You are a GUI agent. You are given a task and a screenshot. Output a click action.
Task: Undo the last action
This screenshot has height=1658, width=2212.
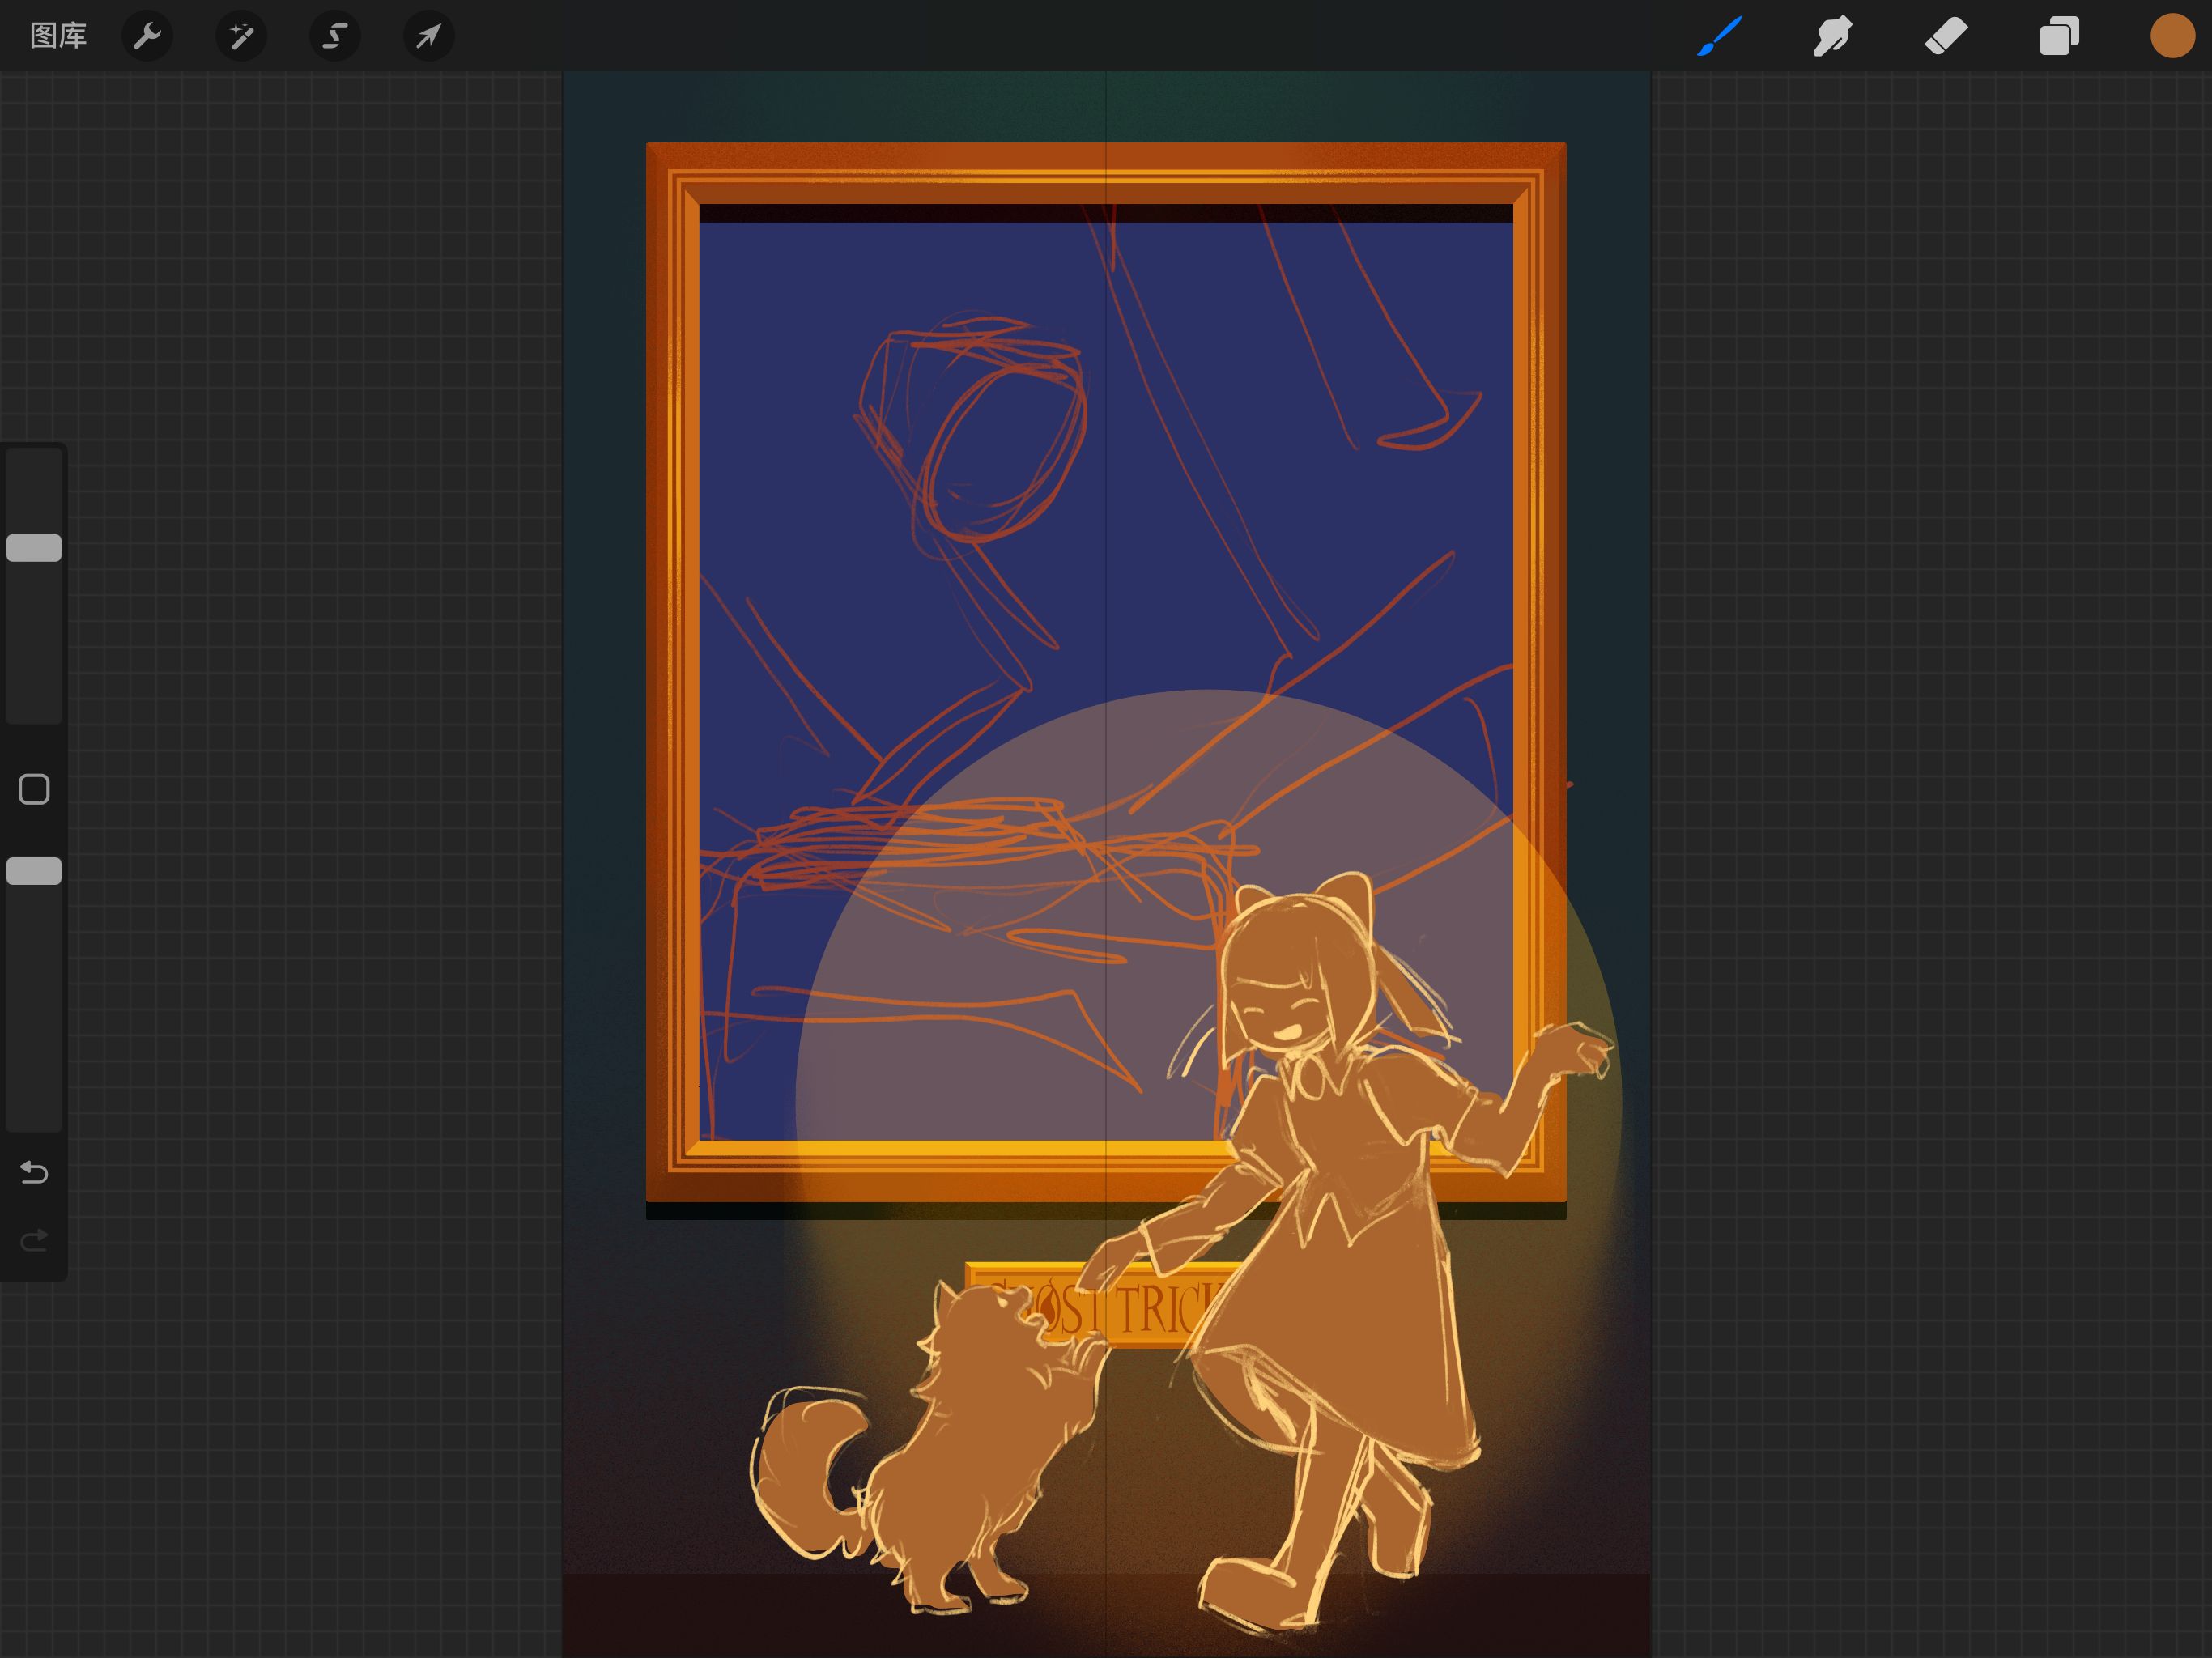coord(34,1172)
